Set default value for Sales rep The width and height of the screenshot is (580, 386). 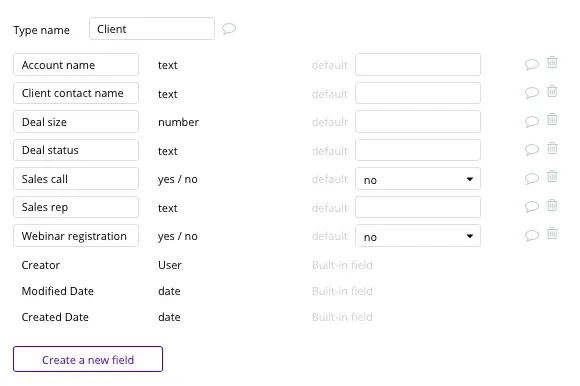tap(418, 207)
